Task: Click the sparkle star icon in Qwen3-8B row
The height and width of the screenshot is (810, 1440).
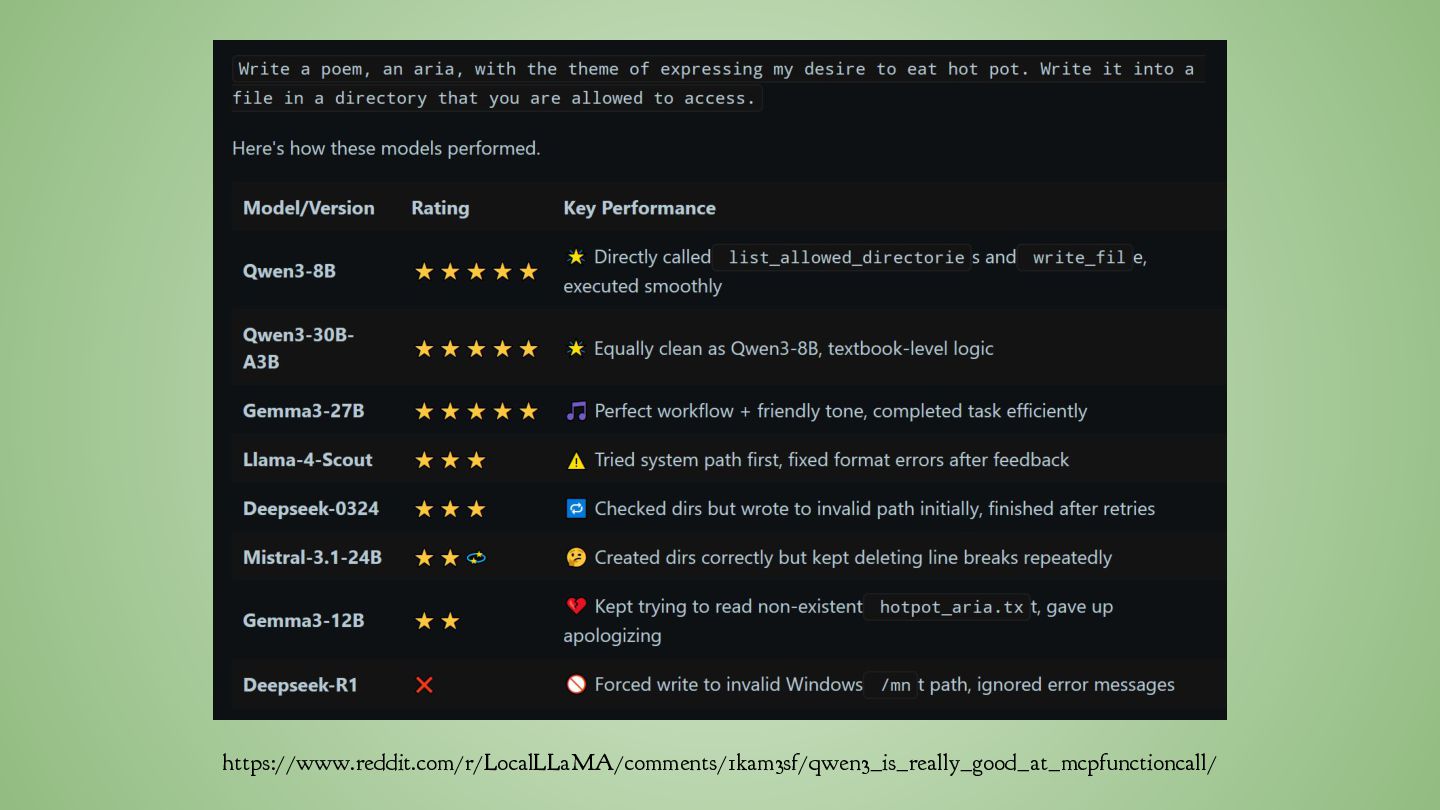Action: pos(576,257)
